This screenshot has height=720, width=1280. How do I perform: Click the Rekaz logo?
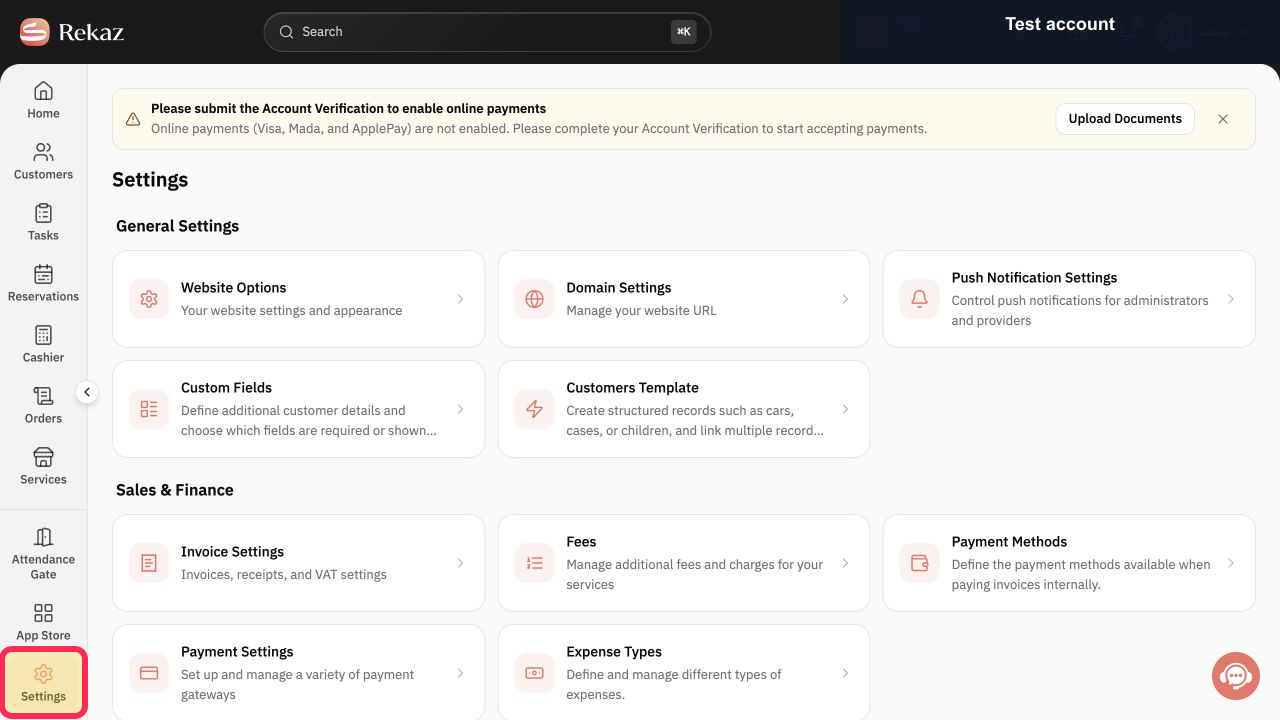[72, 32]
